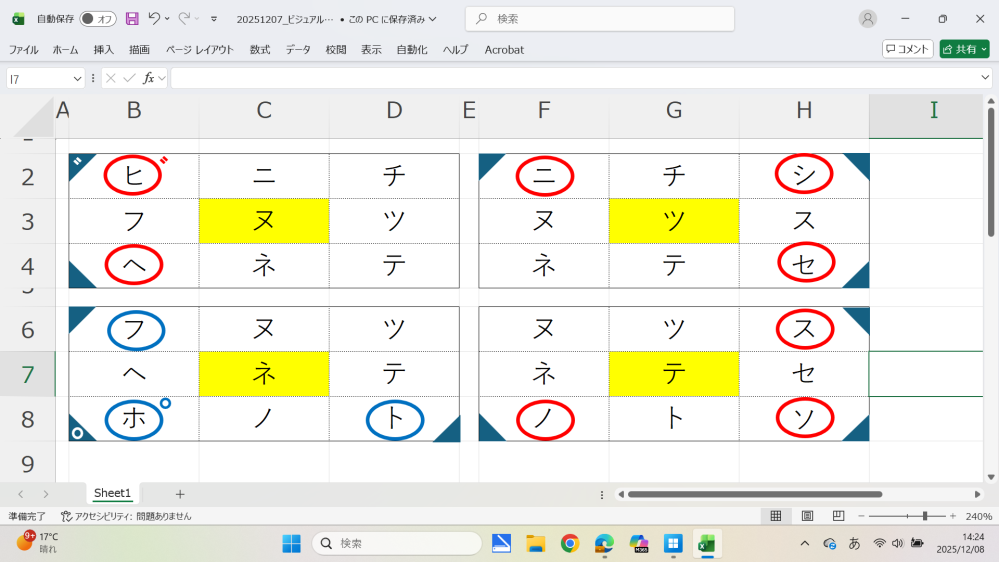
Task: Click the コメント button
Action: [907, 49]
